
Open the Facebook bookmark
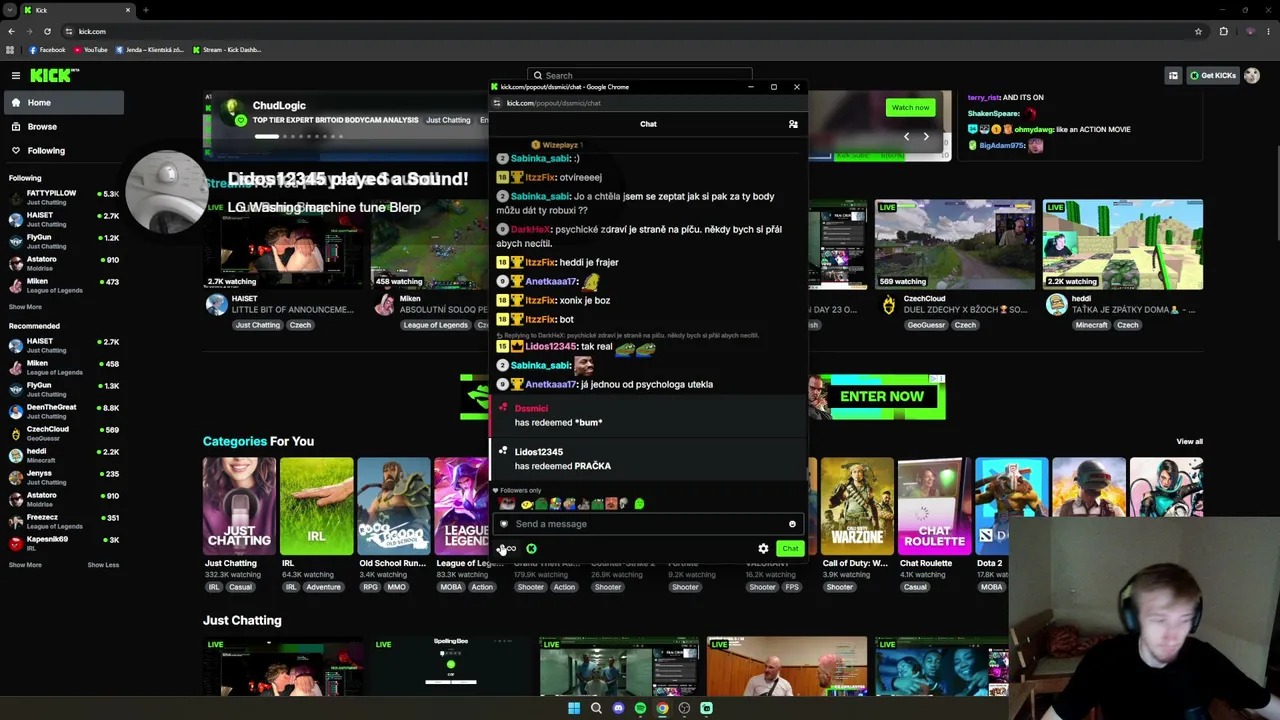pos(47,49)
